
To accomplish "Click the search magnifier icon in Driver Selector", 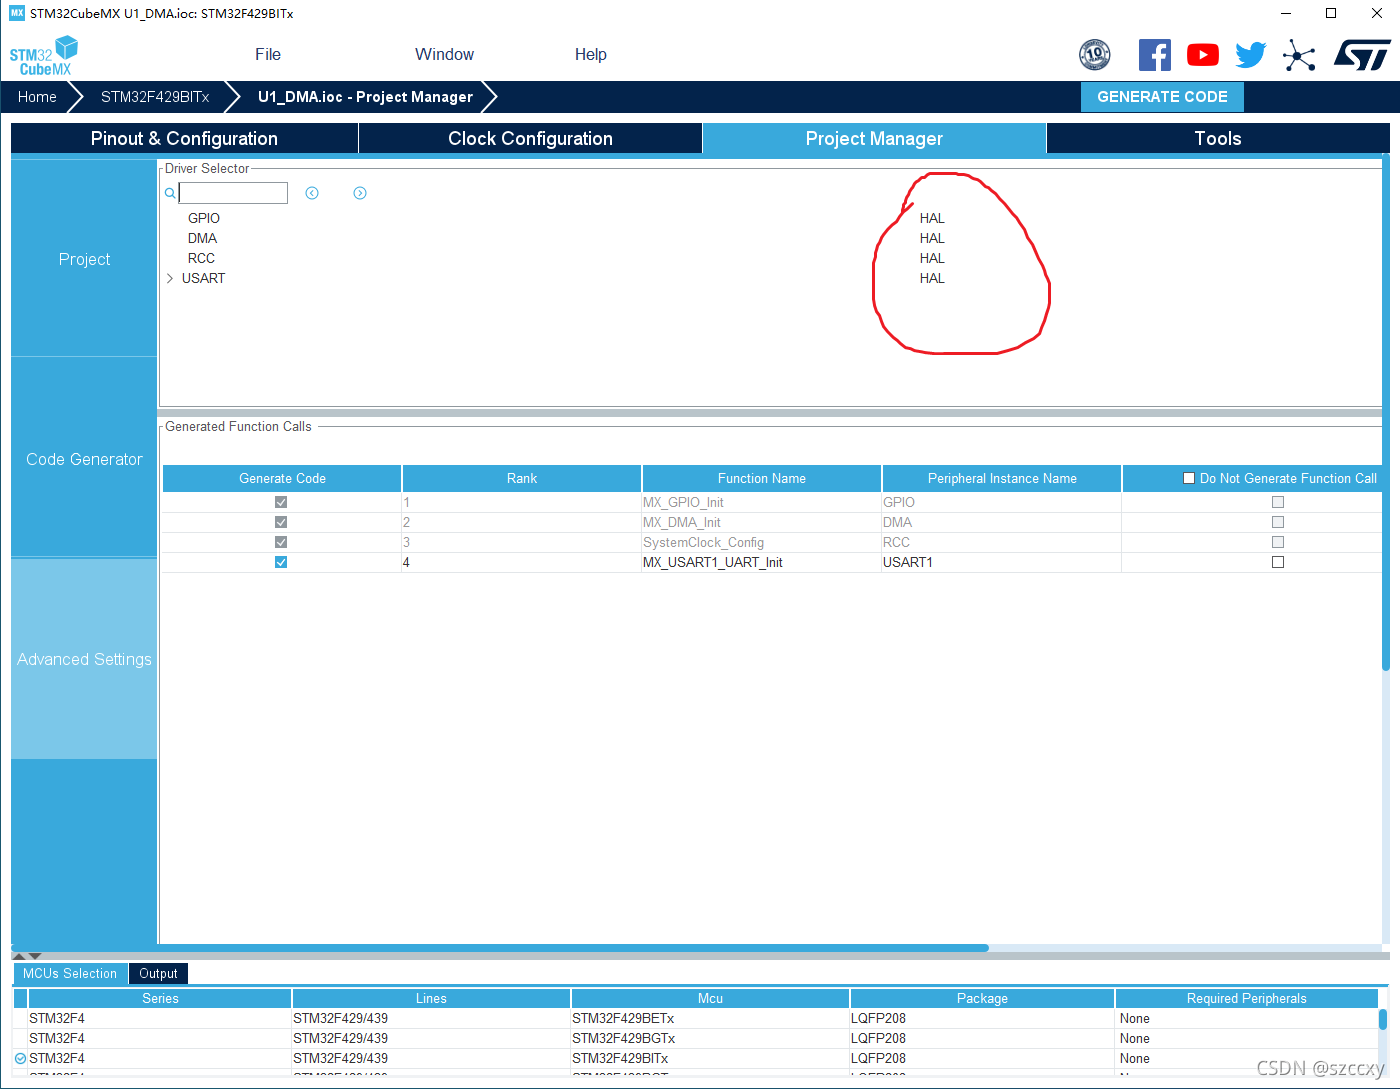I will [170, 193].
